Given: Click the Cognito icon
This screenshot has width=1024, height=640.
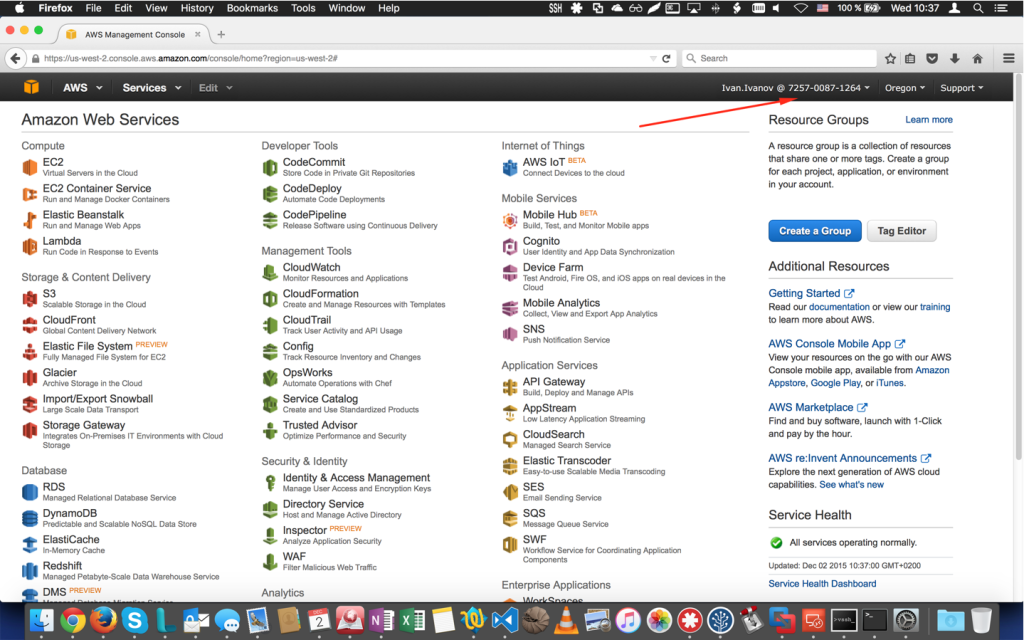Looking at the screenshot, I should pos(510,246).
